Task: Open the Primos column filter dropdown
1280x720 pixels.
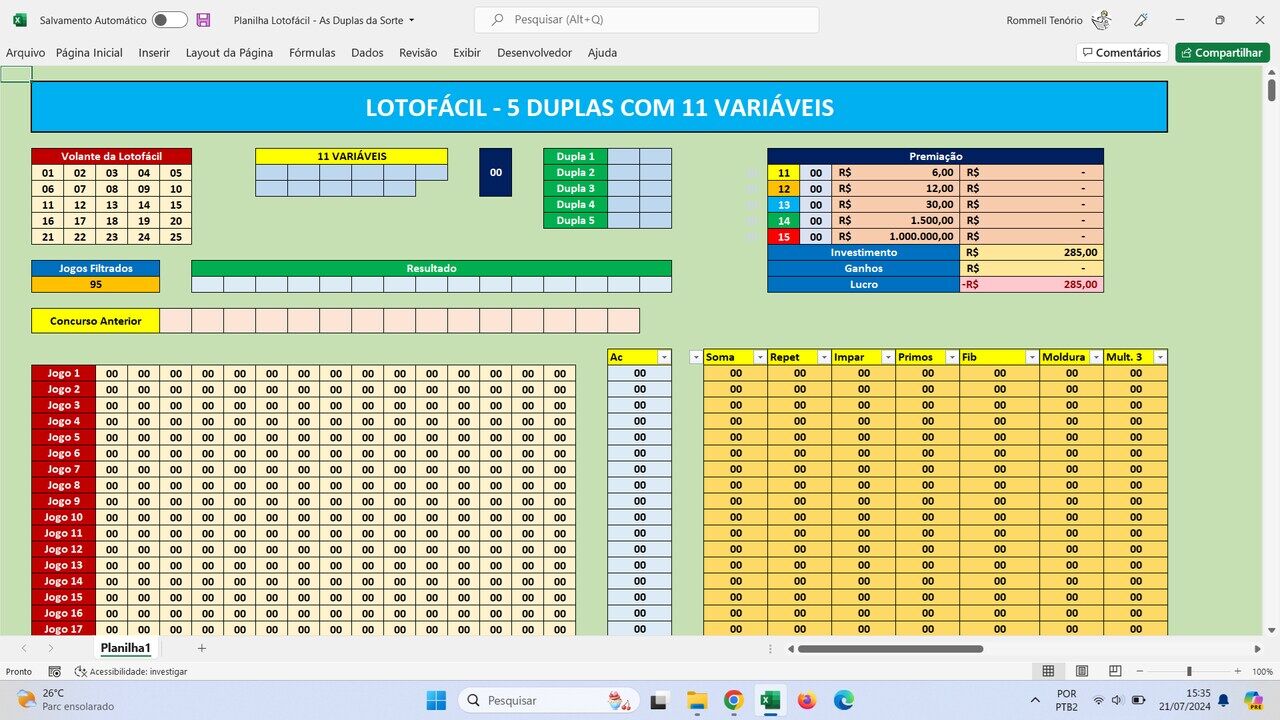Action: click(x=952, y=357)
